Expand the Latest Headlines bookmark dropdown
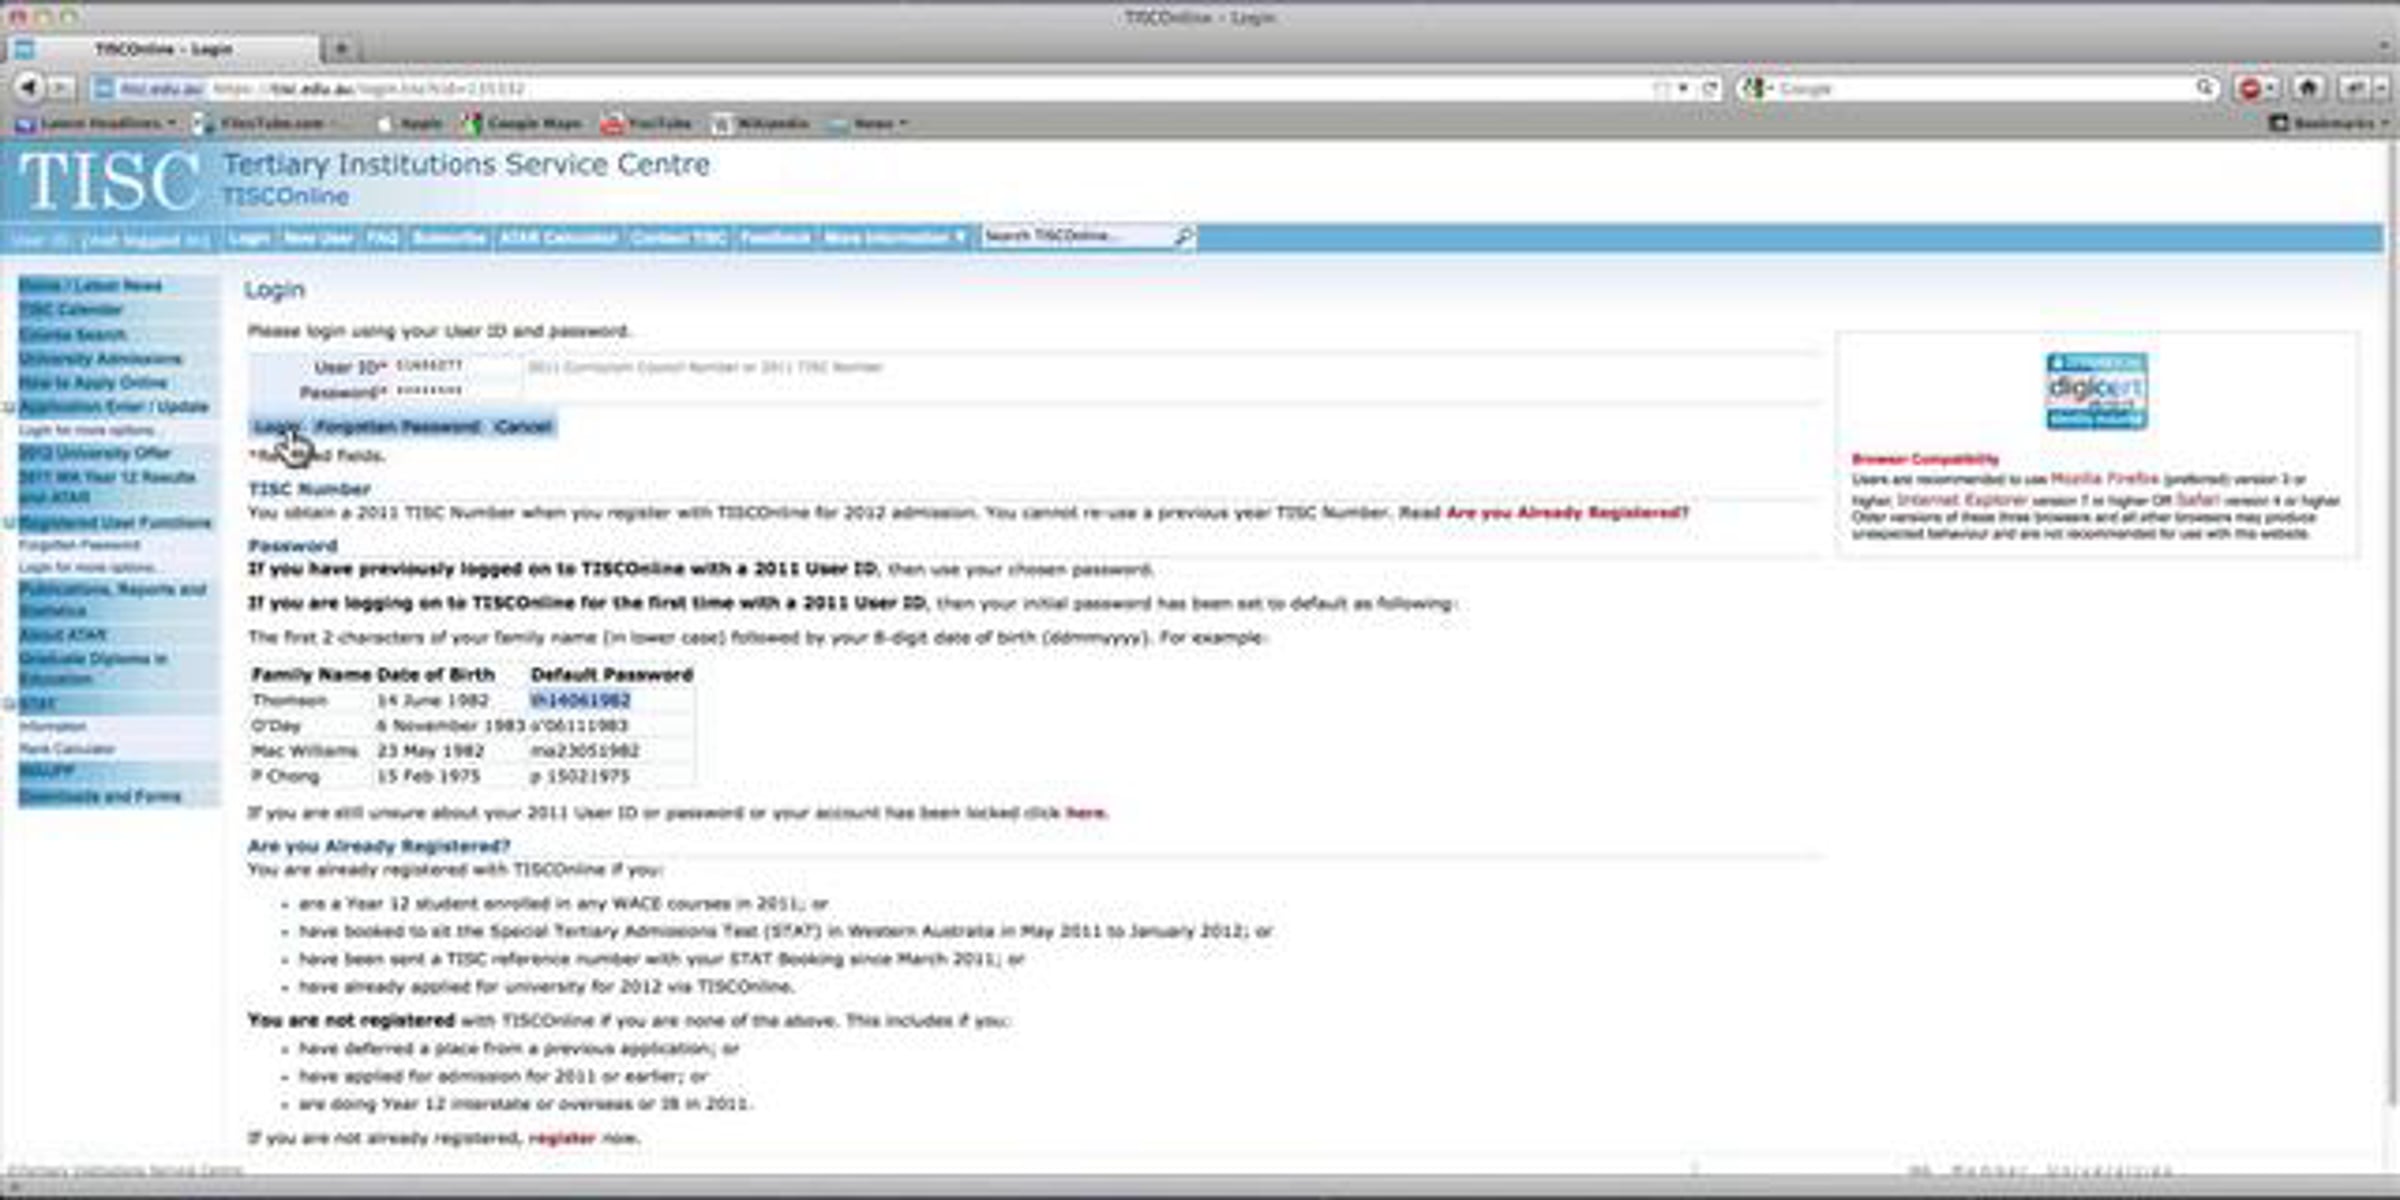Screen dimensions: 2400x1200 [98, 124]
